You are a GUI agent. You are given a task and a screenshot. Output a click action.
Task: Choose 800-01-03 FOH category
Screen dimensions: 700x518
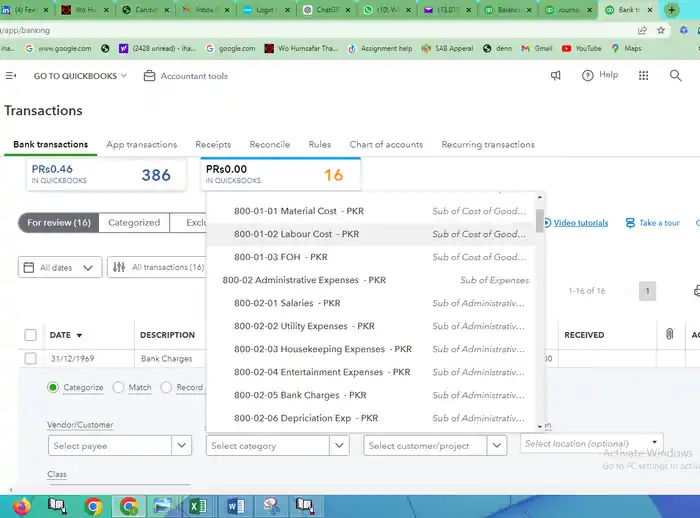371,257
